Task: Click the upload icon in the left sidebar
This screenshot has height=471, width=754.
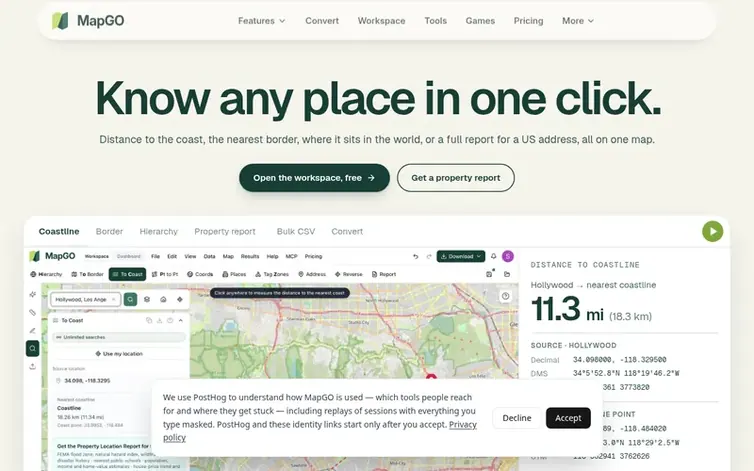Action: coord(33,367)
